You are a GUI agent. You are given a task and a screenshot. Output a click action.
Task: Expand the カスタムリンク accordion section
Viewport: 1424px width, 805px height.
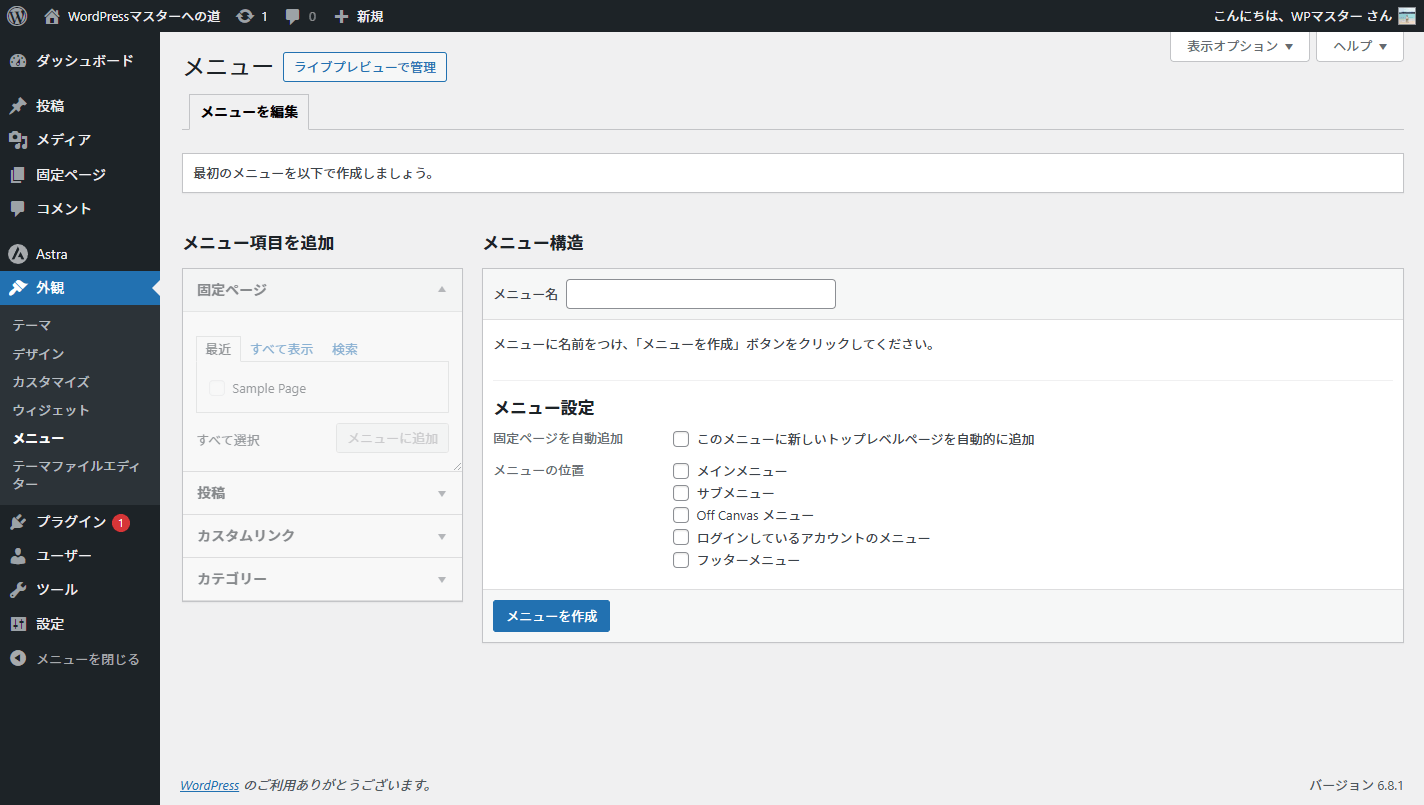[x=322, y=536]
